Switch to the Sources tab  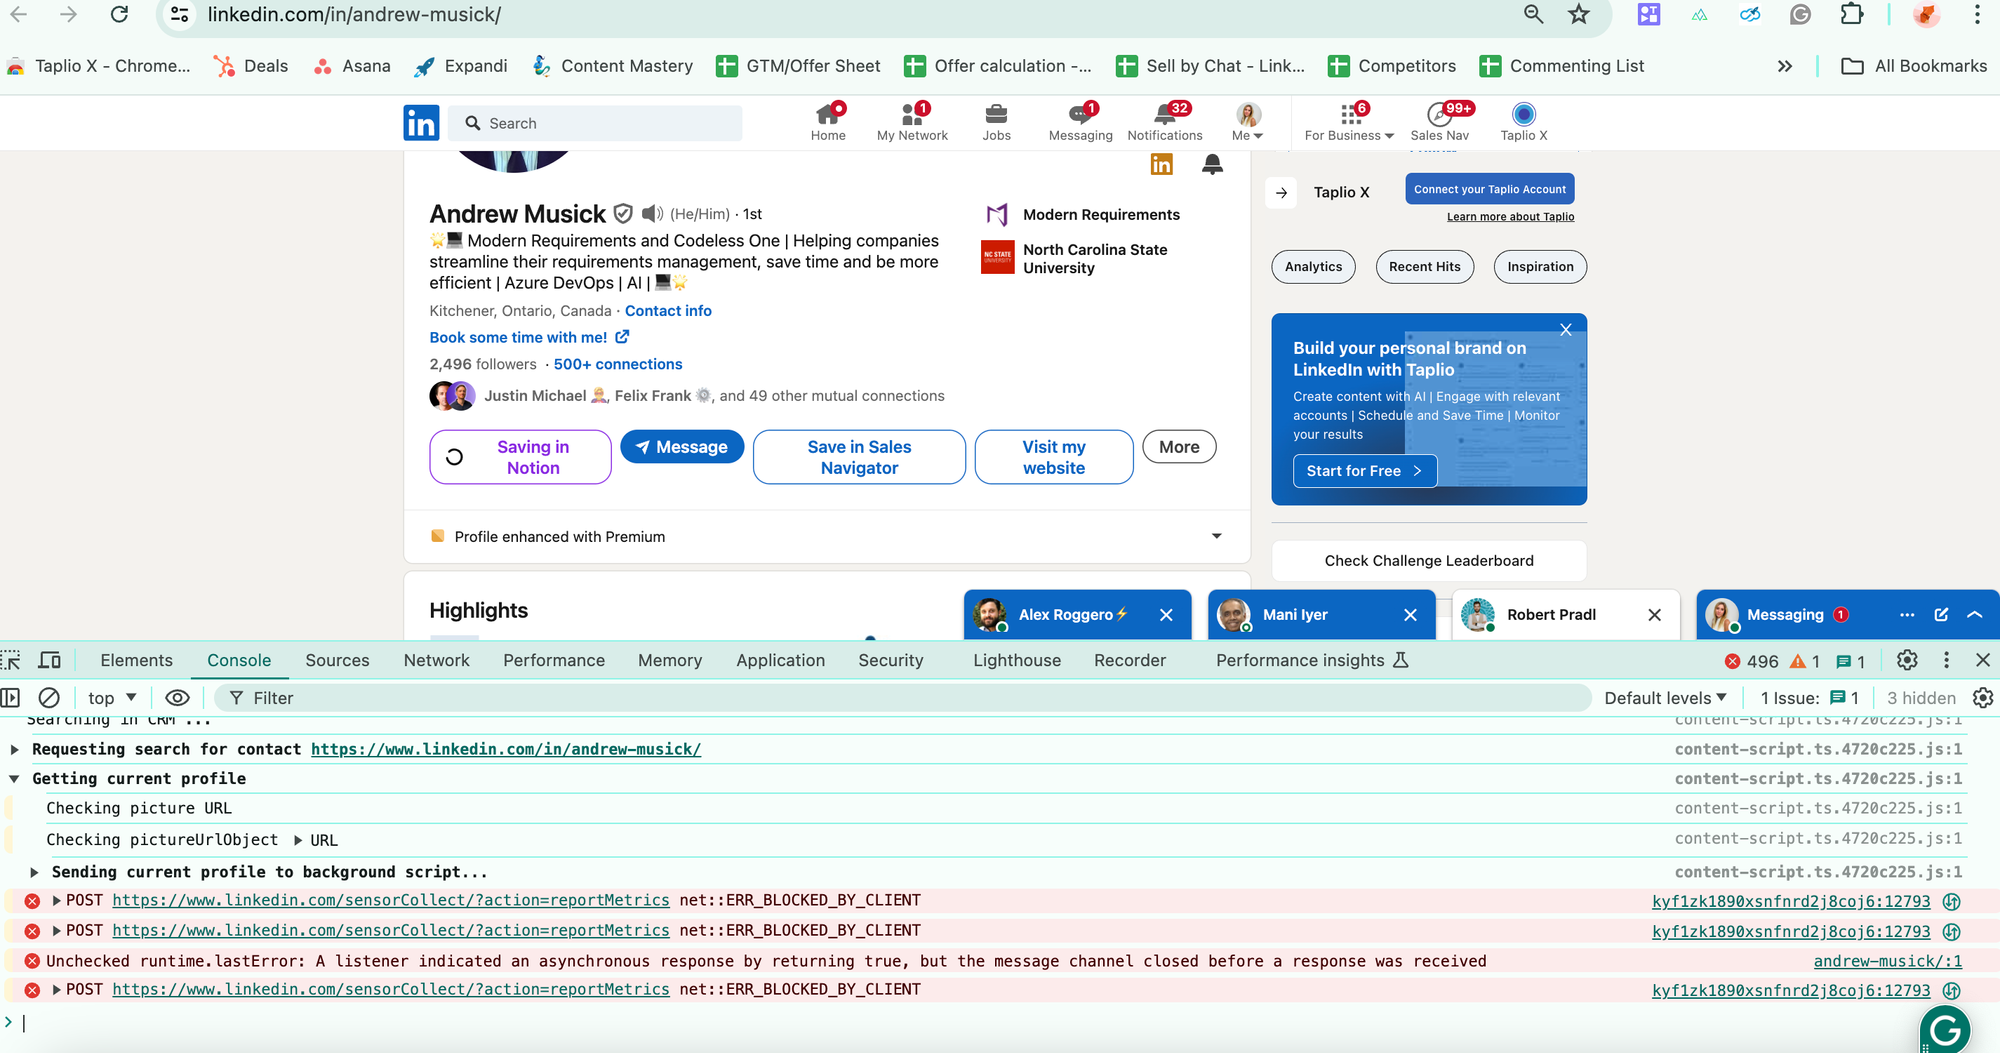tap(337, 660)
